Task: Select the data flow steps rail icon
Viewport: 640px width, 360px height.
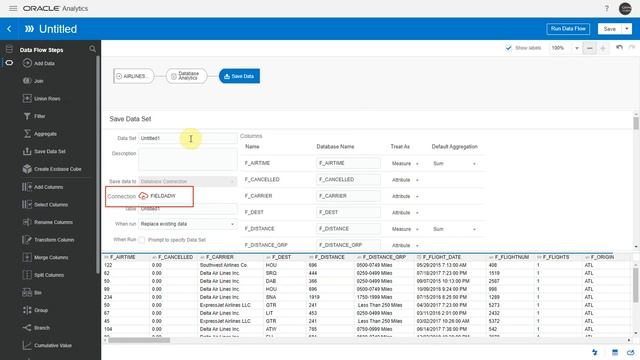Action: [9, 63]
